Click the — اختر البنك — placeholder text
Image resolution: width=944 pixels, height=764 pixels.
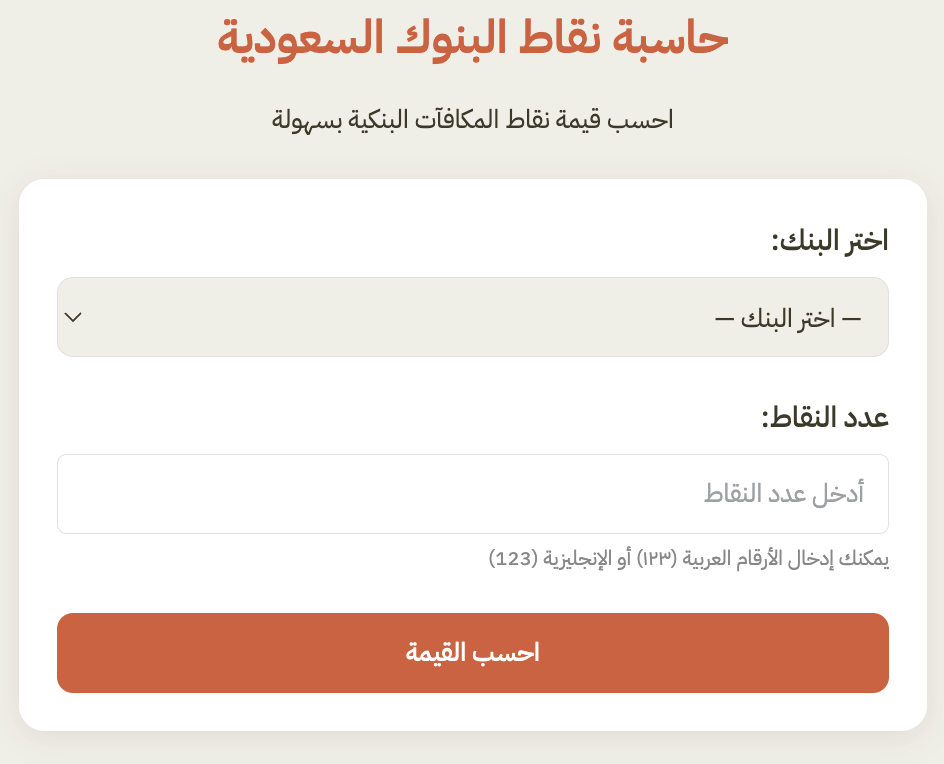[x=787, y=319]
